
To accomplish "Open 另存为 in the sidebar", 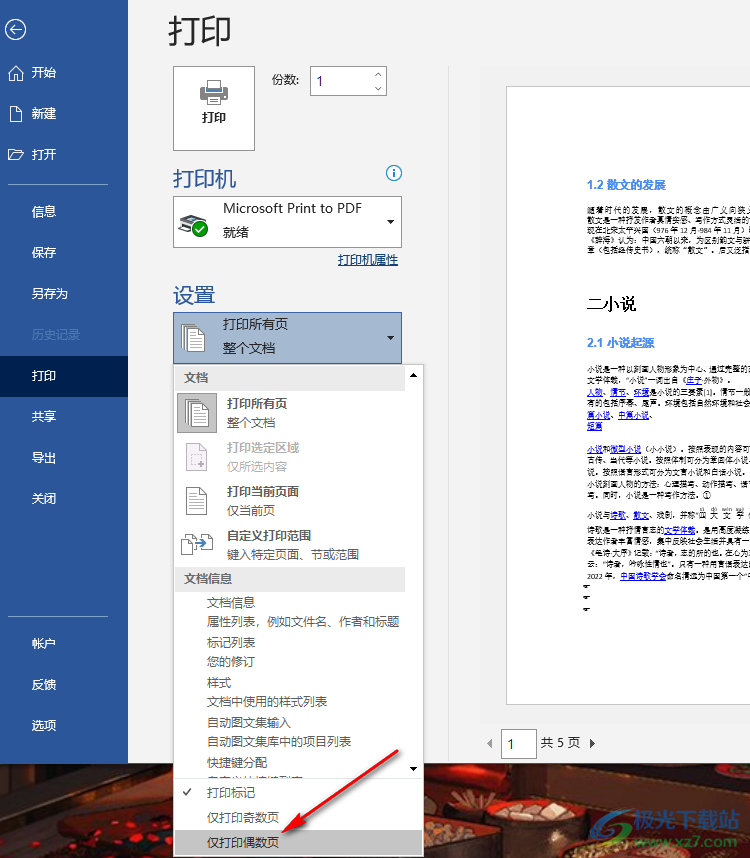I will coord(49,294).
